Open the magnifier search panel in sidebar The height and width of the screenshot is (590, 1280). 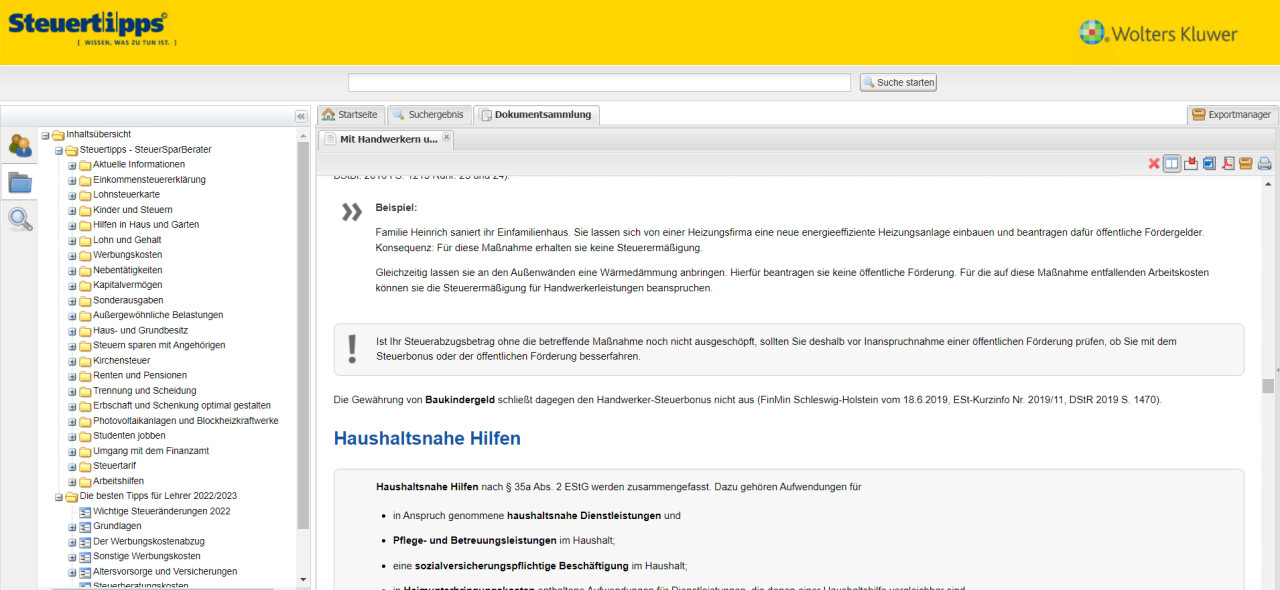20,219
